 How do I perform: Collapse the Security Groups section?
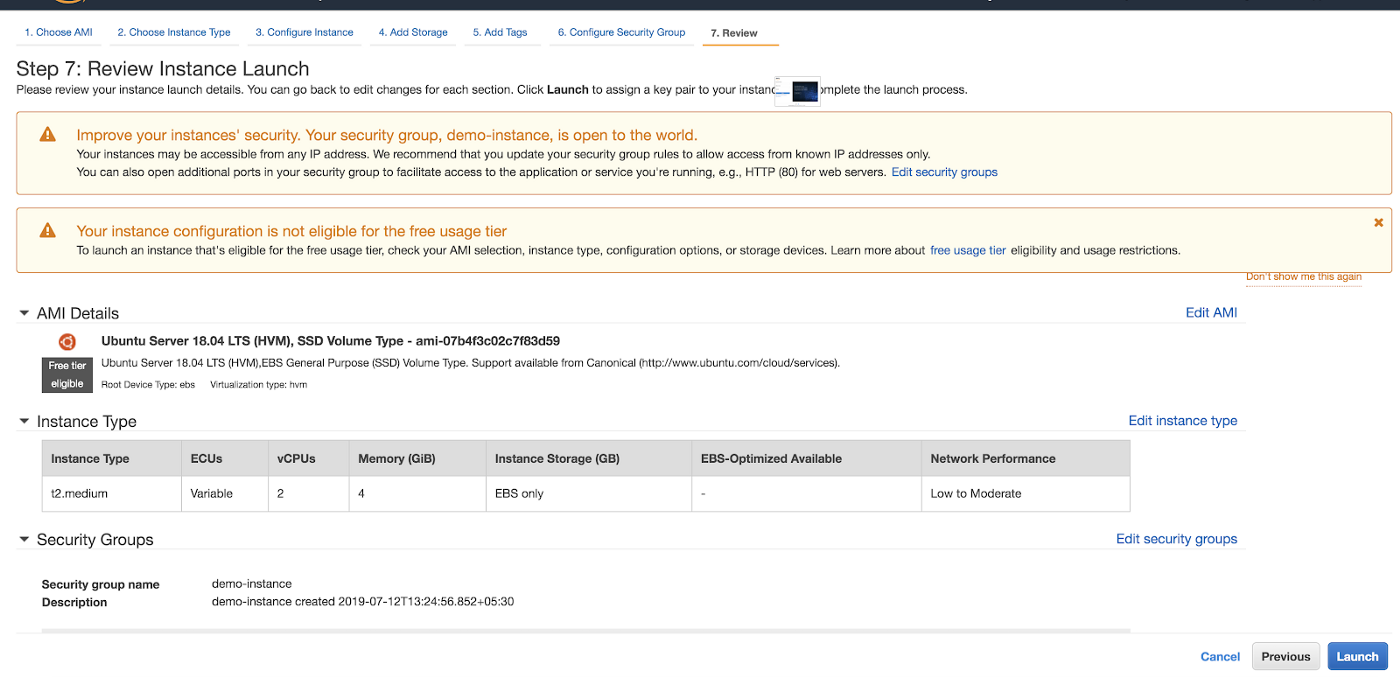click(x=24, y=539)
